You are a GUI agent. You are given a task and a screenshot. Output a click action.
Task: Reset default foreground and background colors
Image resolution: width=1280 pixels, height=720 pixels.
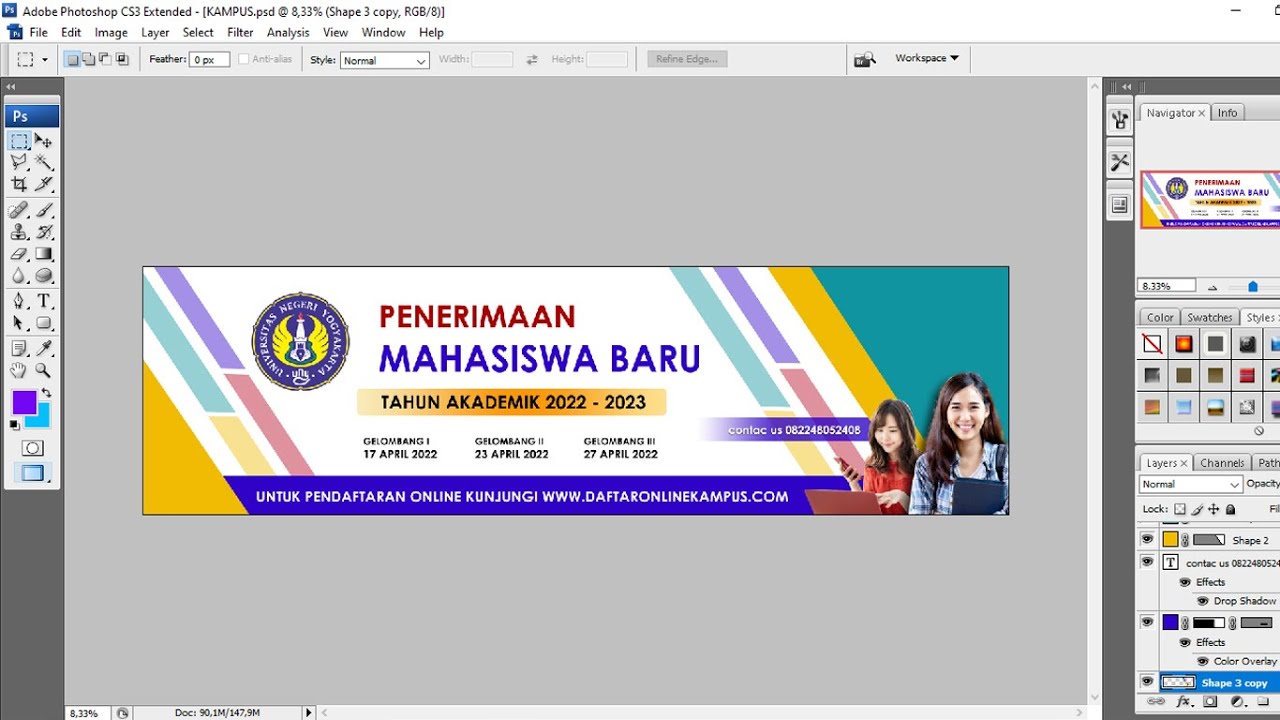click(x=14, y=425)
